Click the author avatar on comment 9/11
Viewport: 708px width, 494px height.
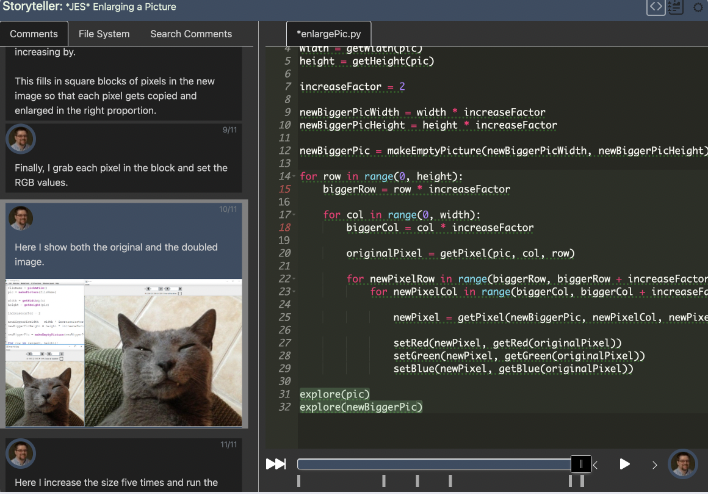[x=21, y=139]
